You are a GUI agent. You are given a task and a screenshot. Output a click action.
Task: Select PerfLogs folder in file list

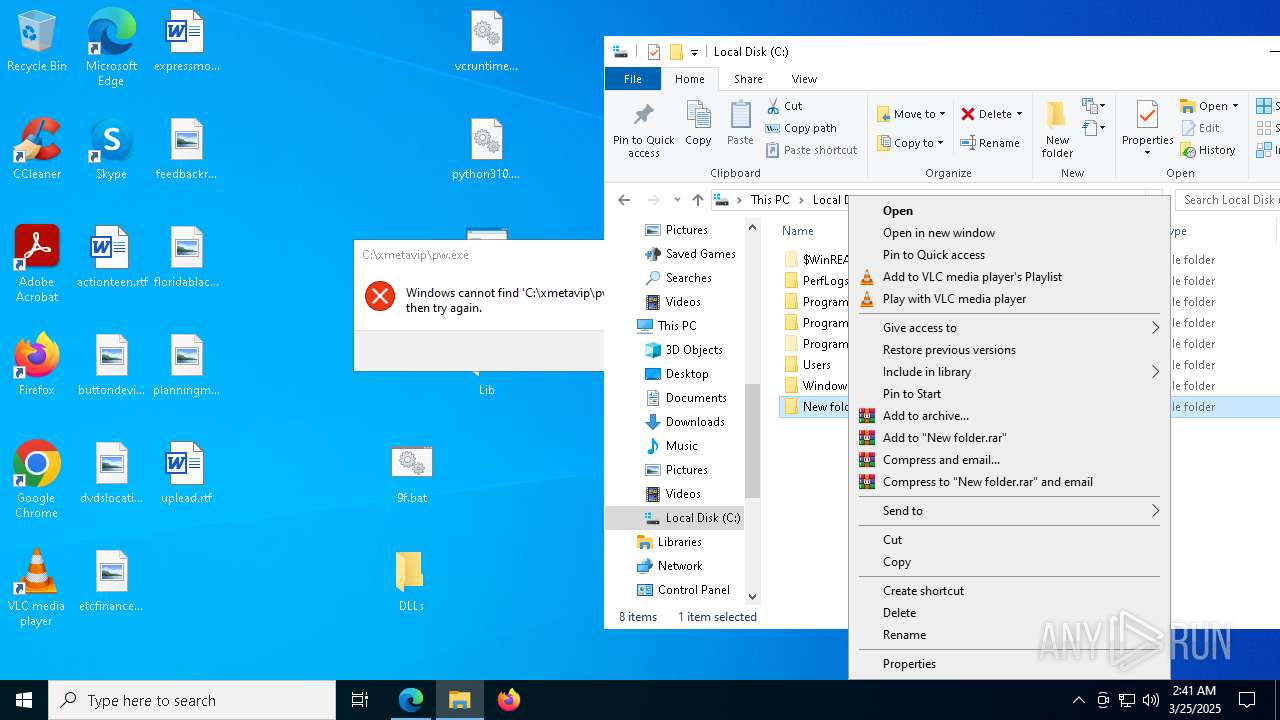pyautogui.click(x=816, y=281)
